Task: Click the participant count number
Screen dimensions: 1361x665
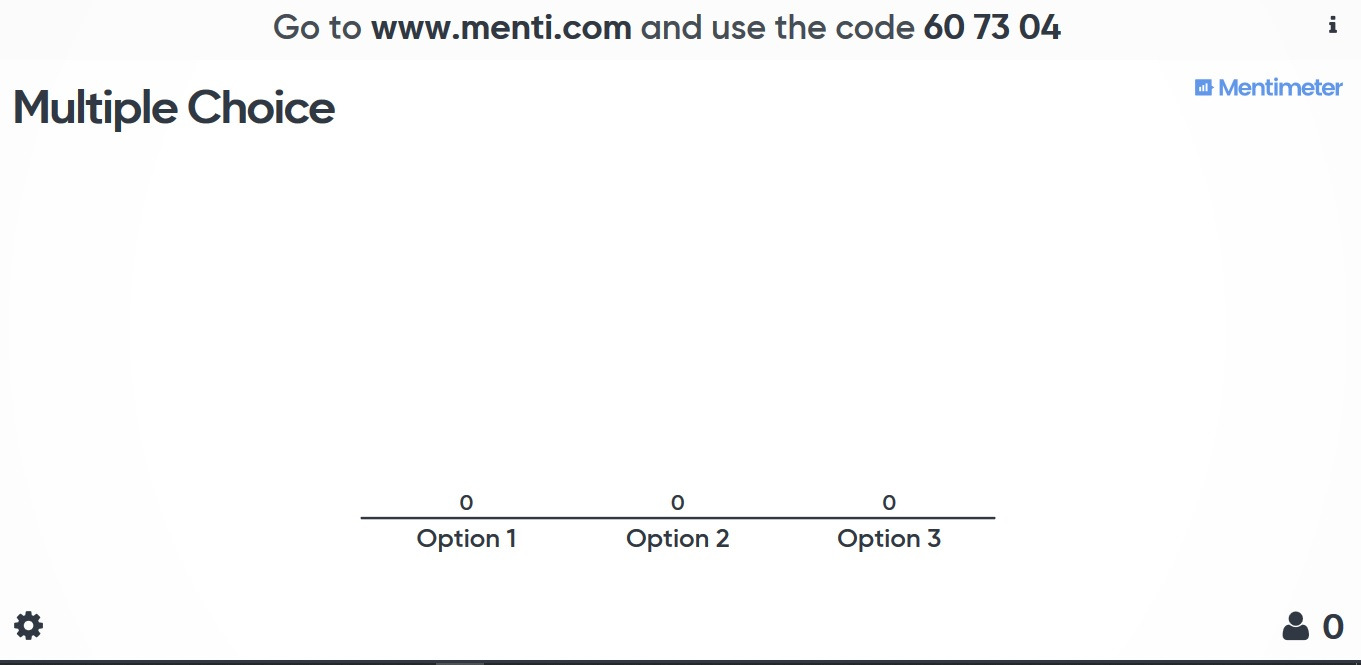Action: click(x=1333, y=627)
